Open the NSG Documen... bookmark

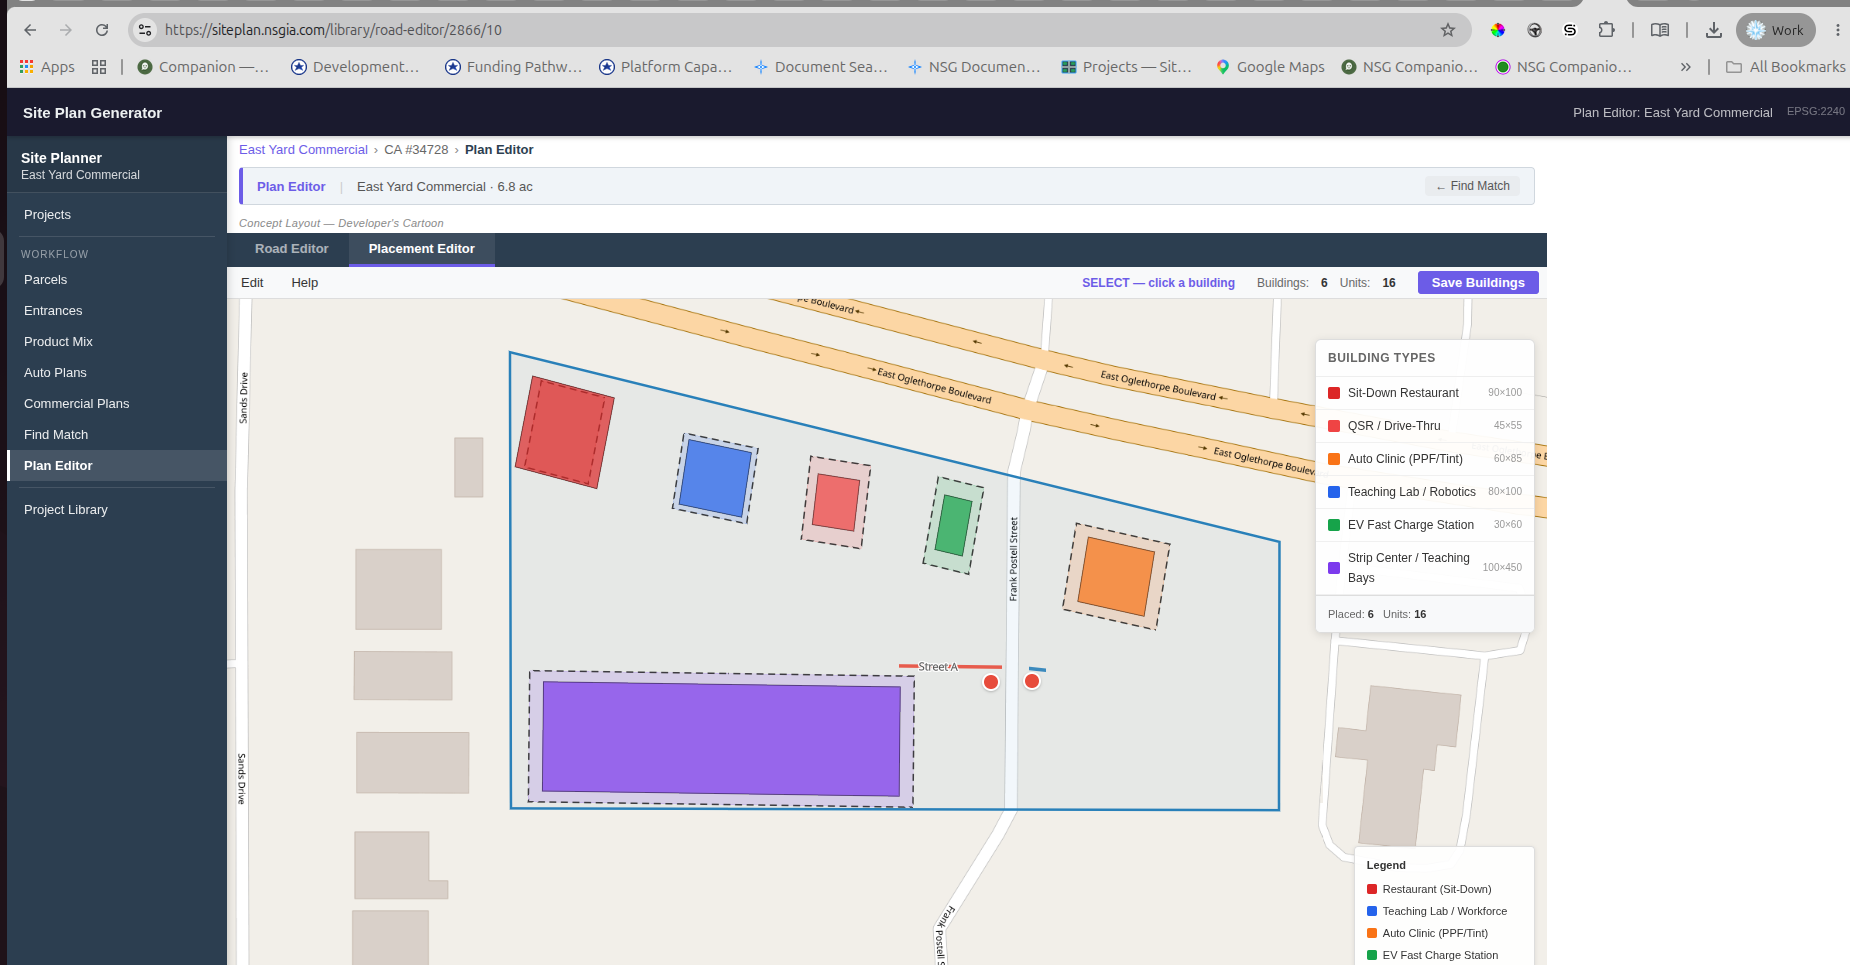(974, 67)
